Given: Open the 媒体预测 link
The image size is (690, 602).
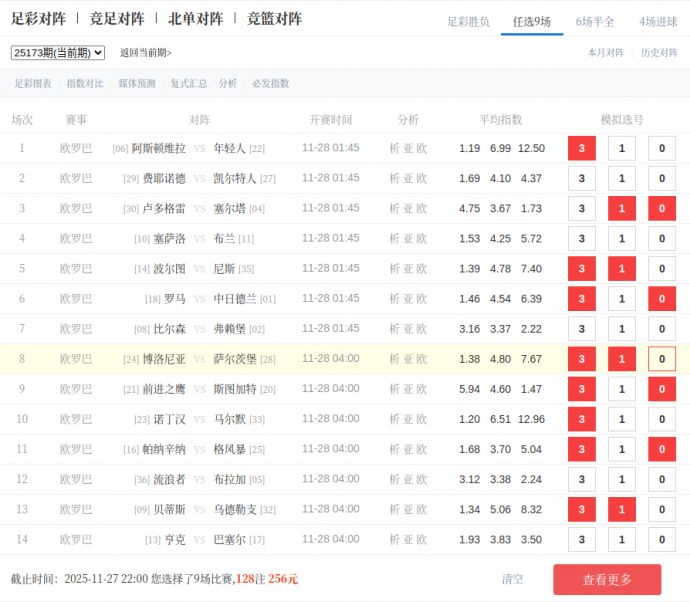Looking at the screenshot, I should pos(136,84).
